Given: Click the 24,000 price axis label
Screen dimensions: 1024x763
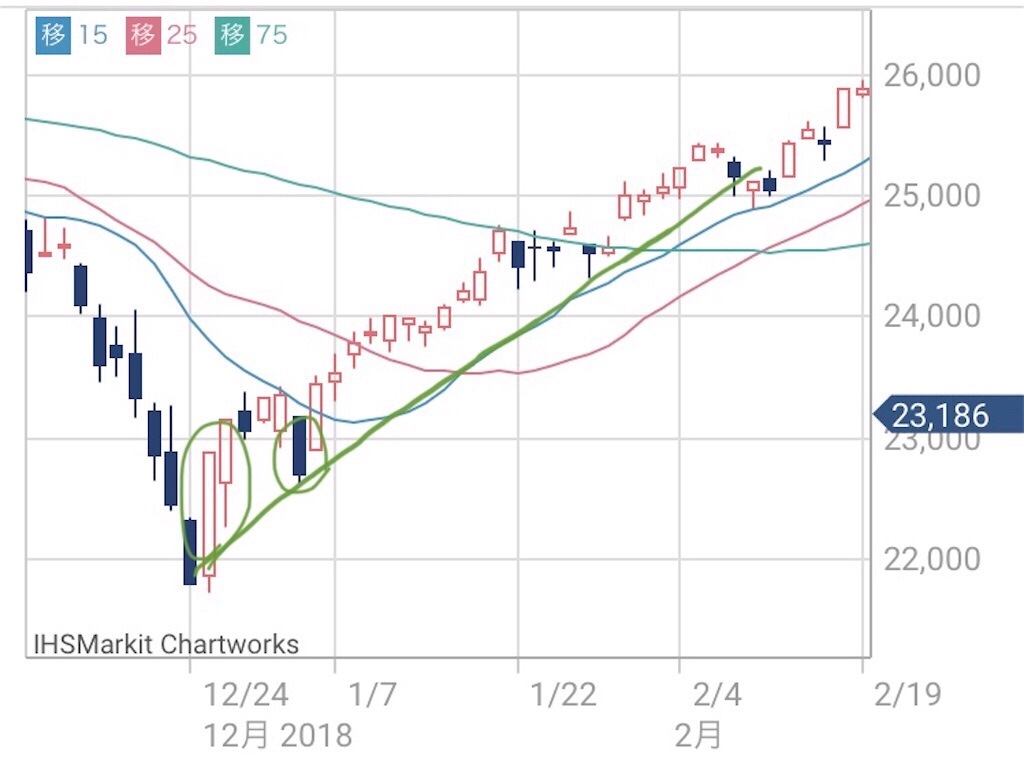Looking at the screenshot, I should click(932, 317).
